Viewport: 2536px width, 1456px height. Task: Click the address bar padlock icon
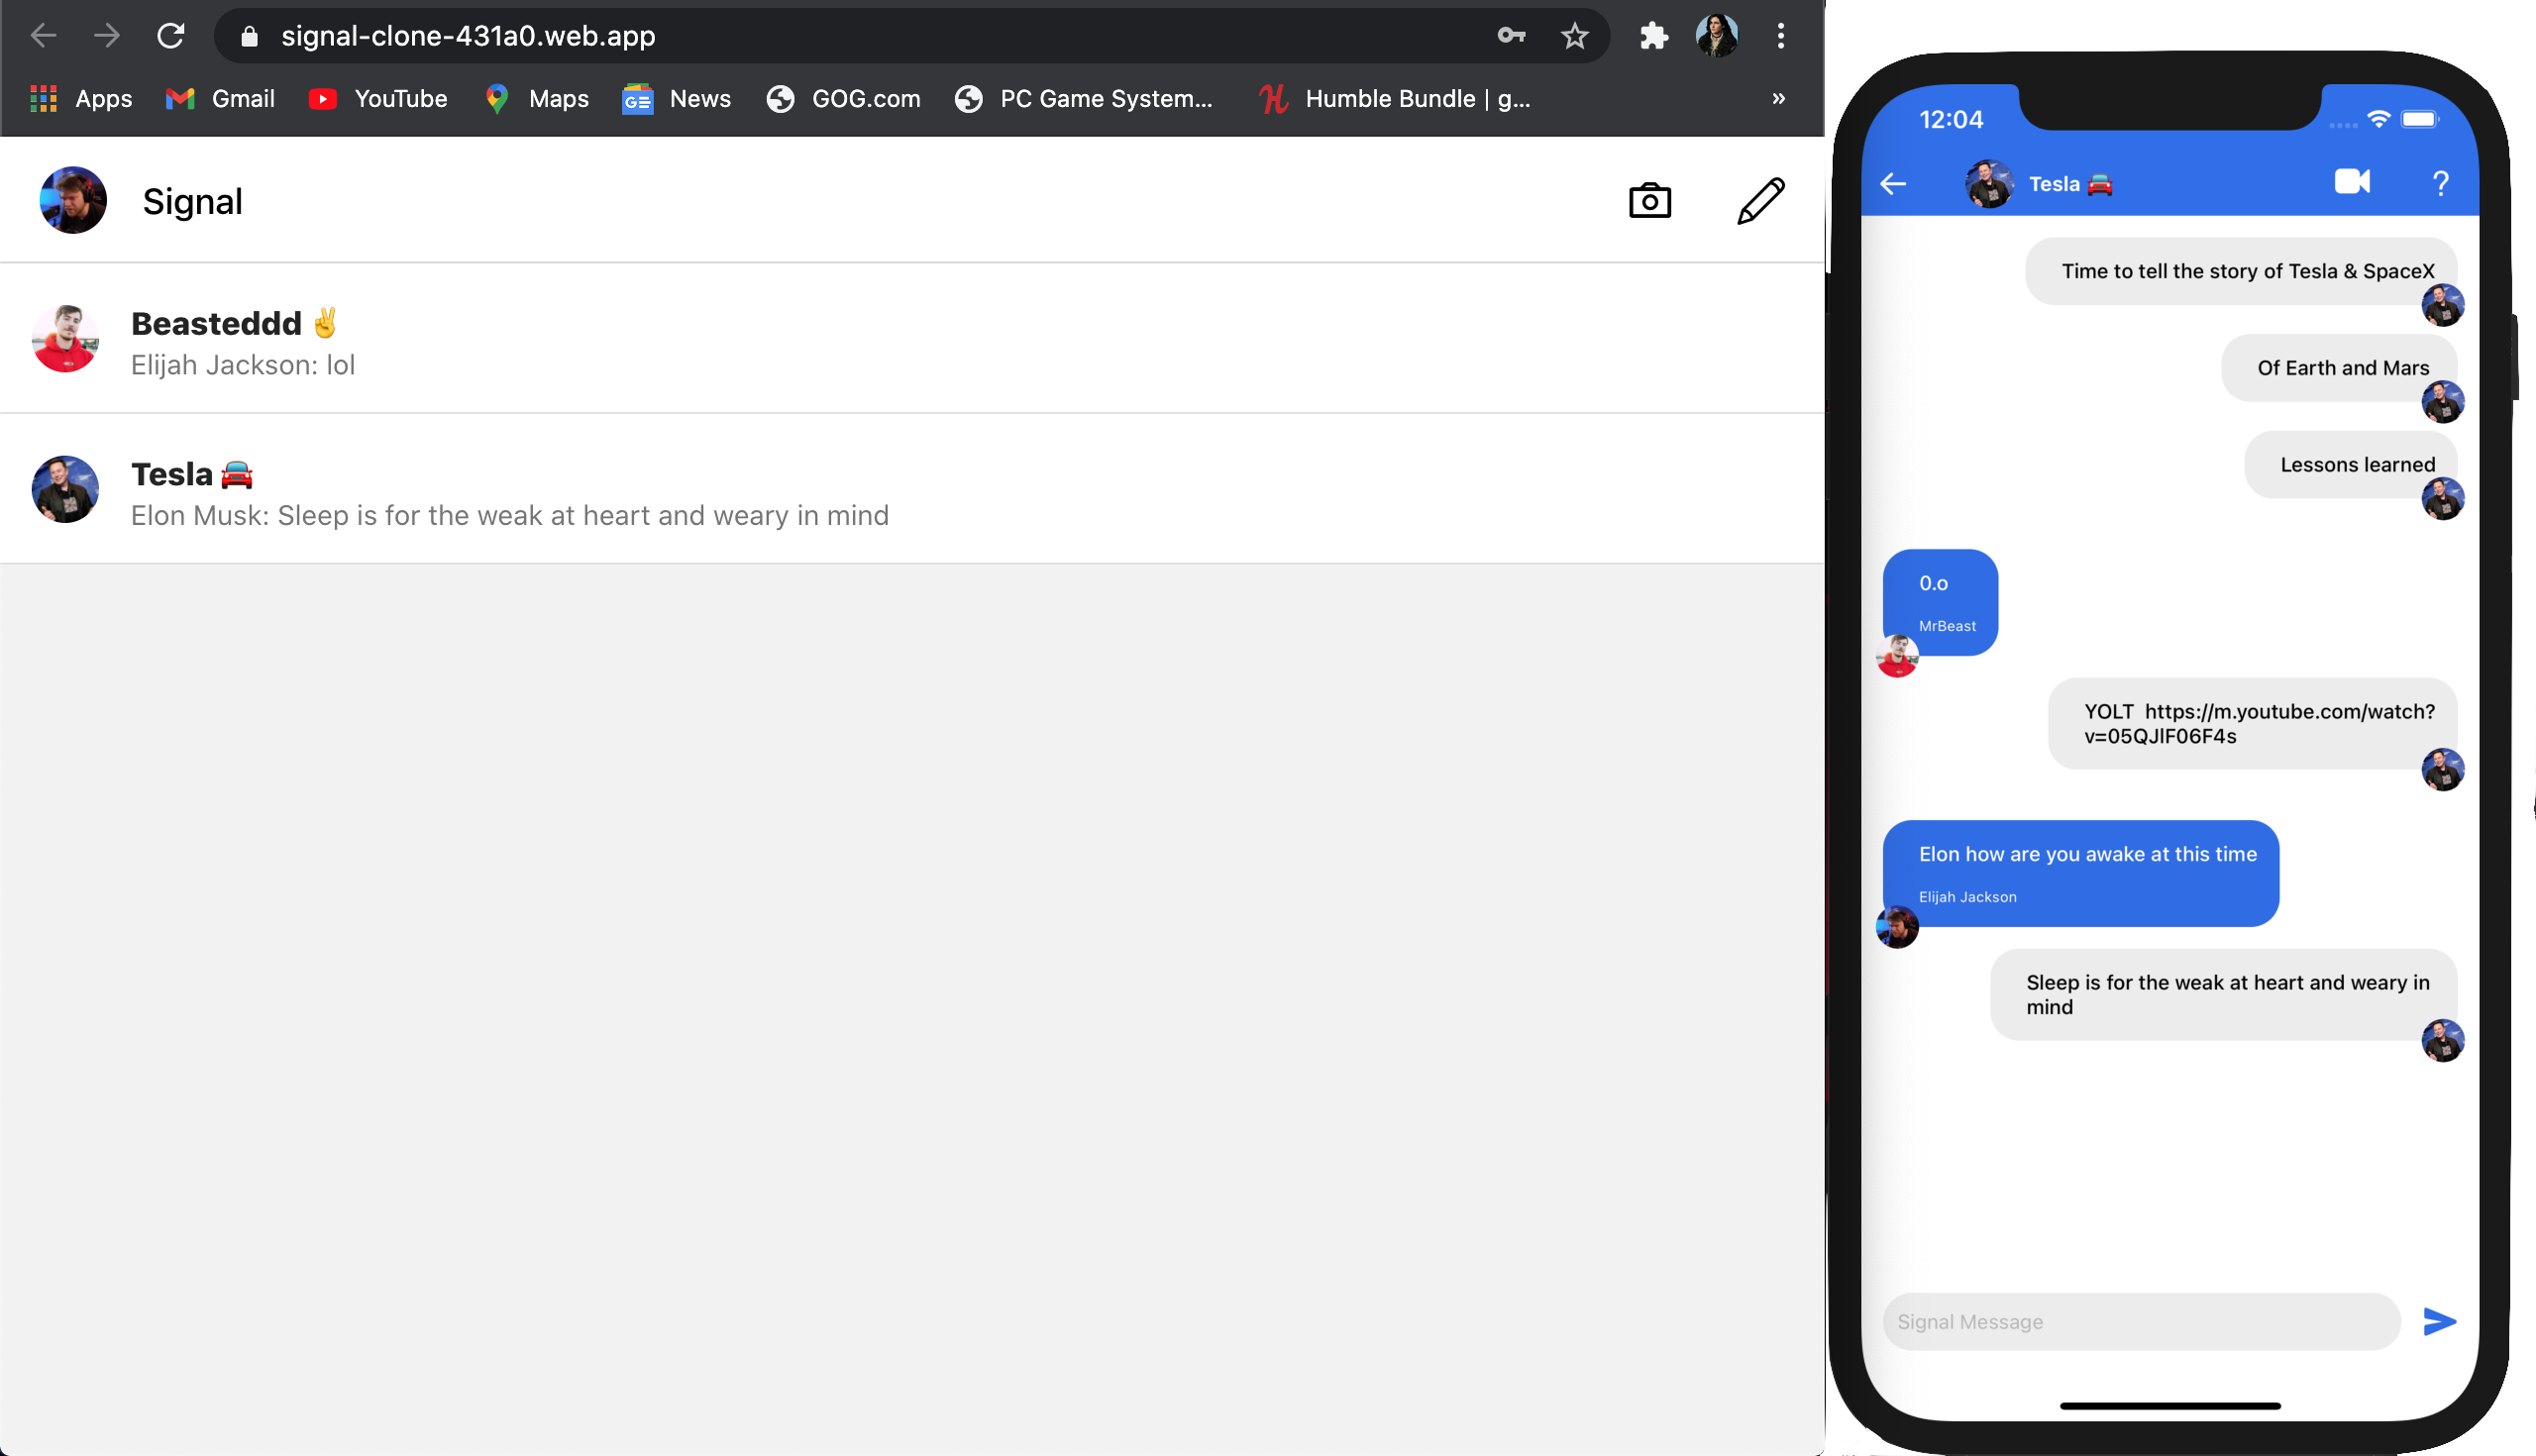(250, 37)
